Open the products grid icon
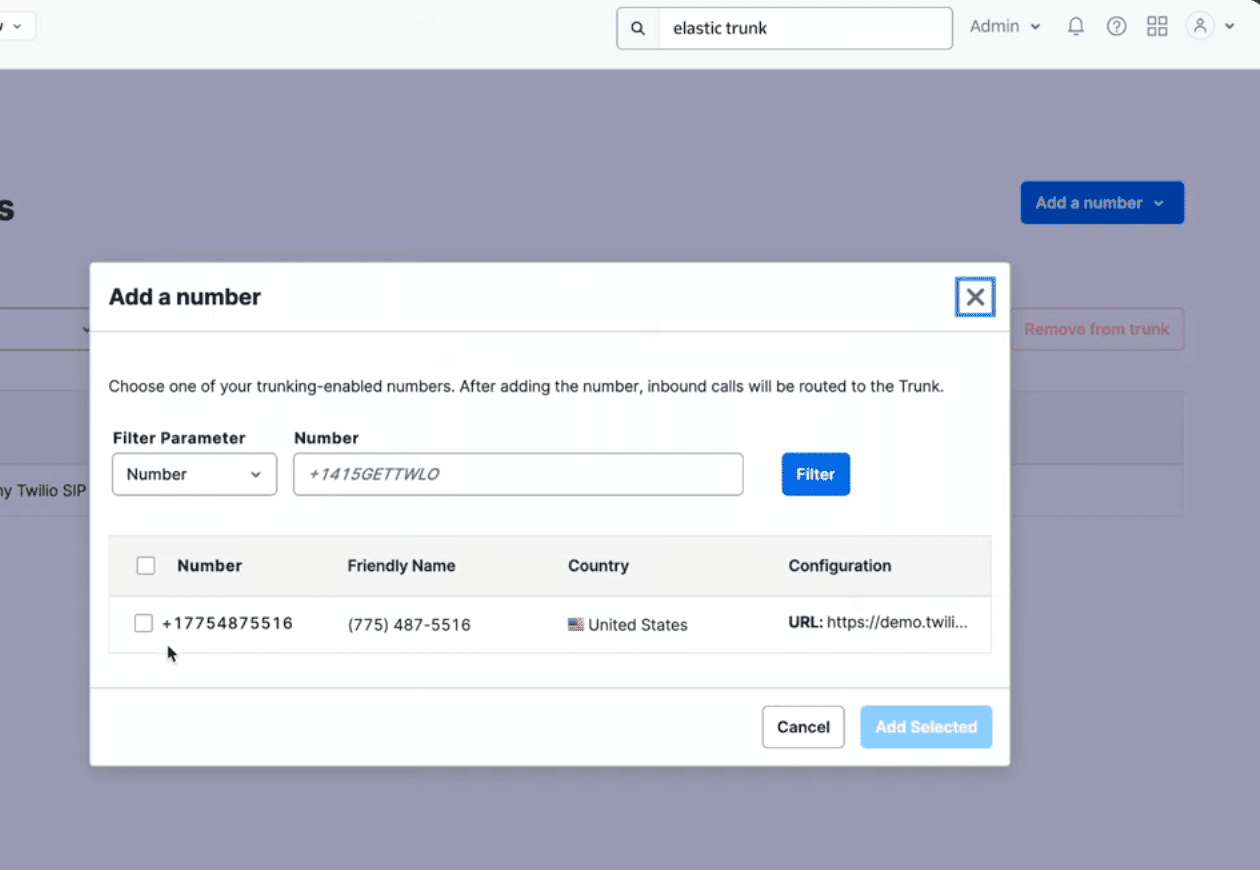The height and width of the screenshot is (870, 1260). click(x=1157, y=27)
